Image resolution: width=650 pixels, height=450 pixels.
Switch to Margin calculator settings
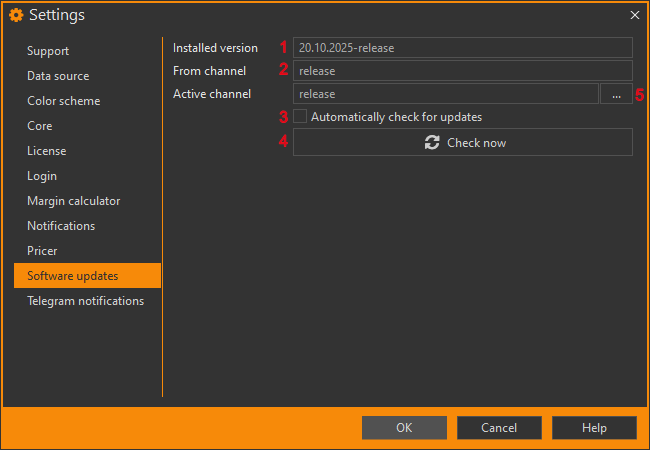74,201
